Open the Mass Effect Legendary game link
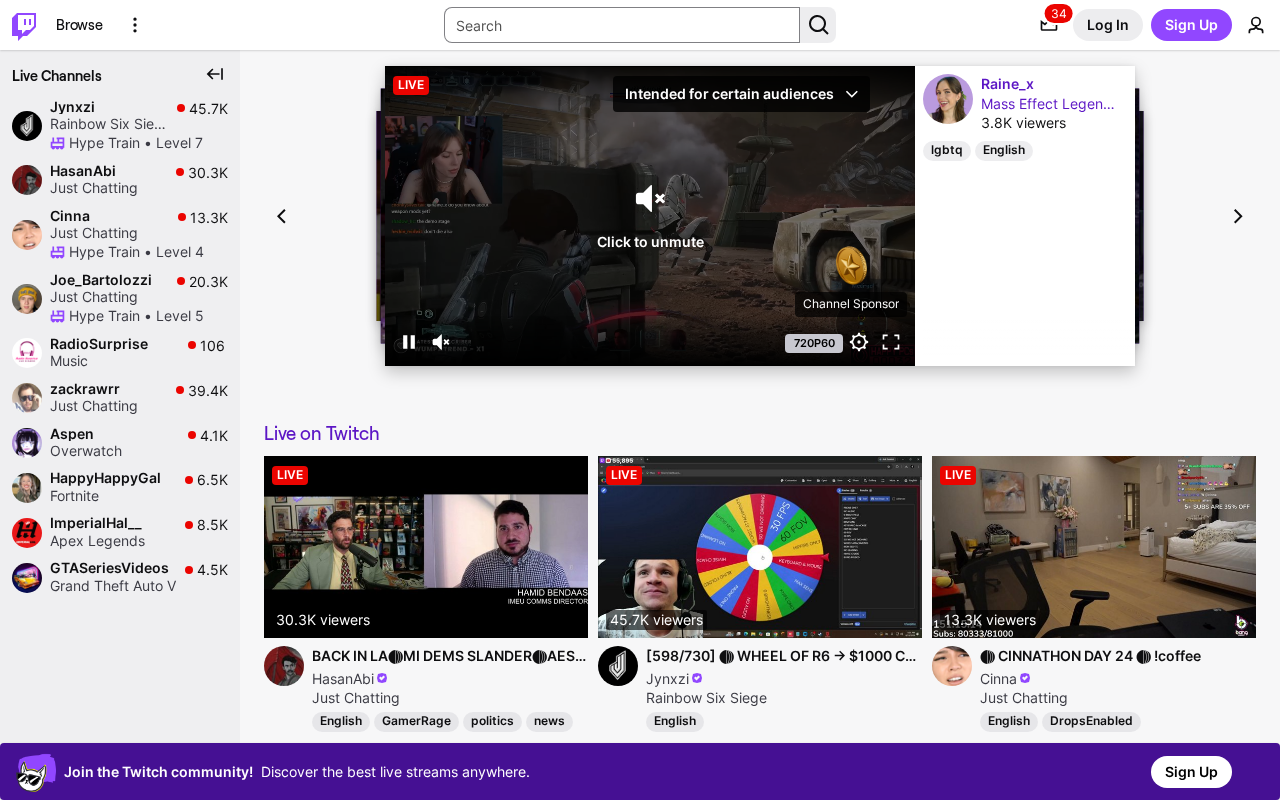1280x800 pixels. (x=1048, y=104)
